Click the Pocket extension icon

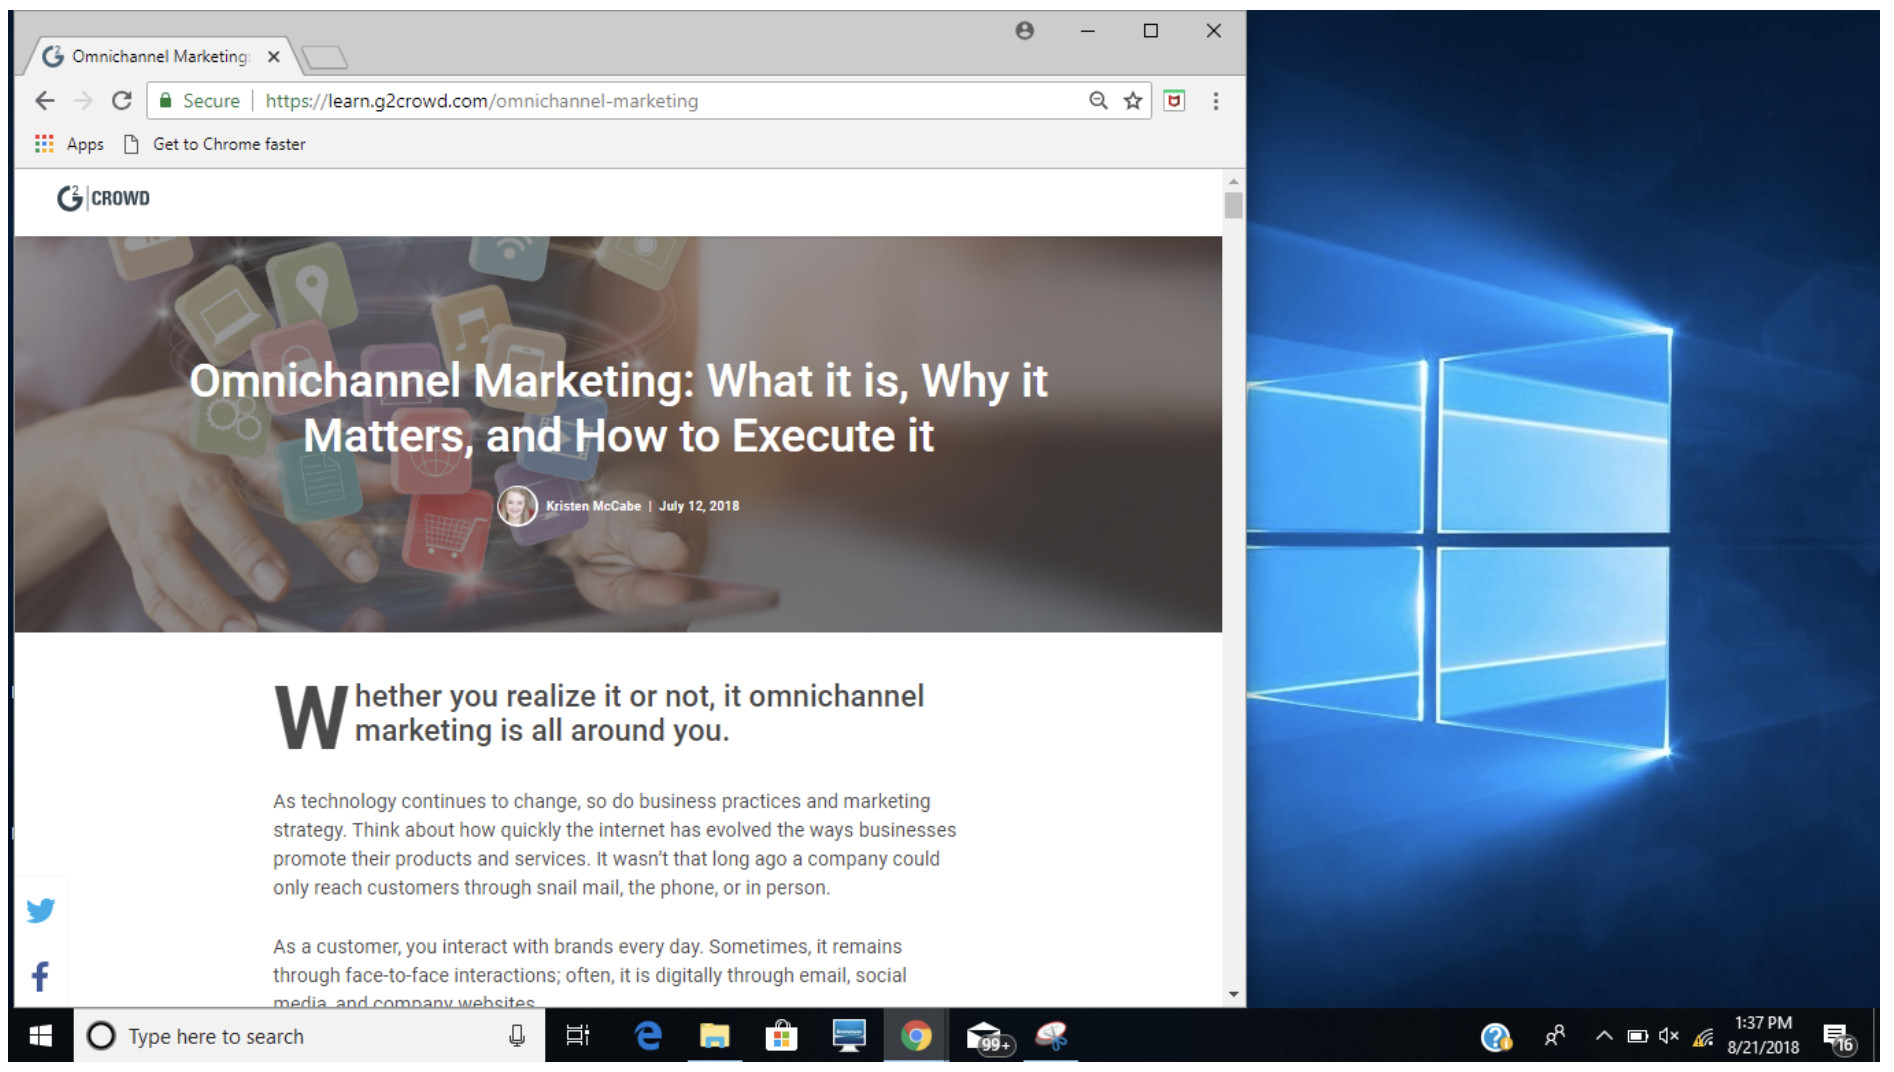(1175, 100)
